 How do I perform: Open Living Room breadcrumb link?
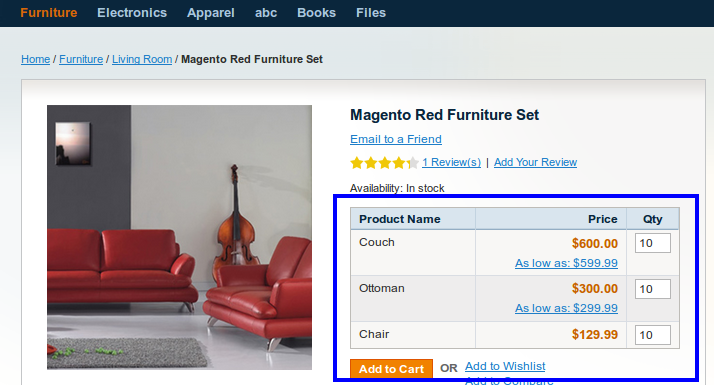[x=142, y=59]
